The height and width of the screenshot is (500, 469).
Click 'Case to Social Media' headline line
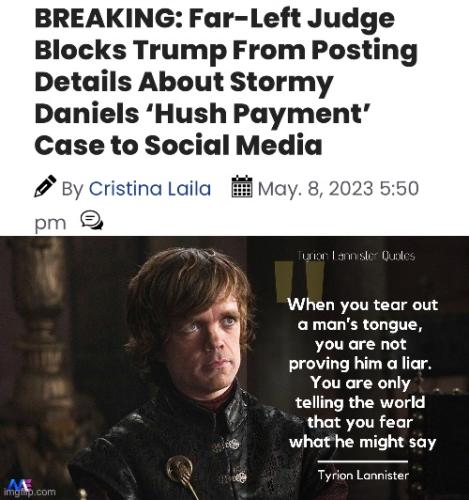coord(178,145)
